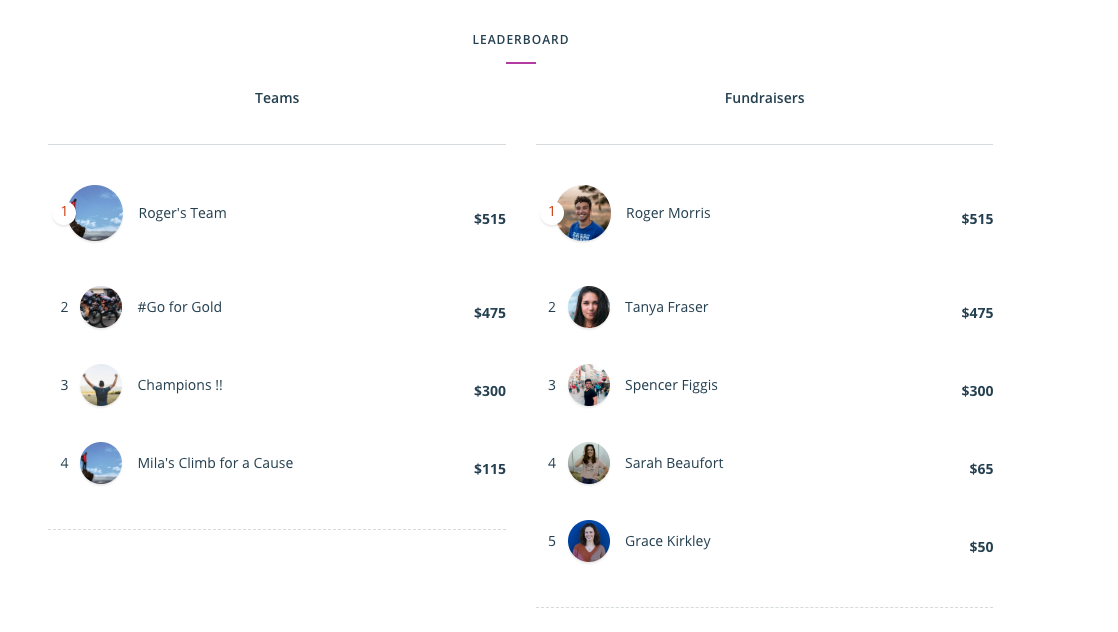Click Roger Morris profile photo
The height and width of the screenshot is (632, 1118).
583,213
